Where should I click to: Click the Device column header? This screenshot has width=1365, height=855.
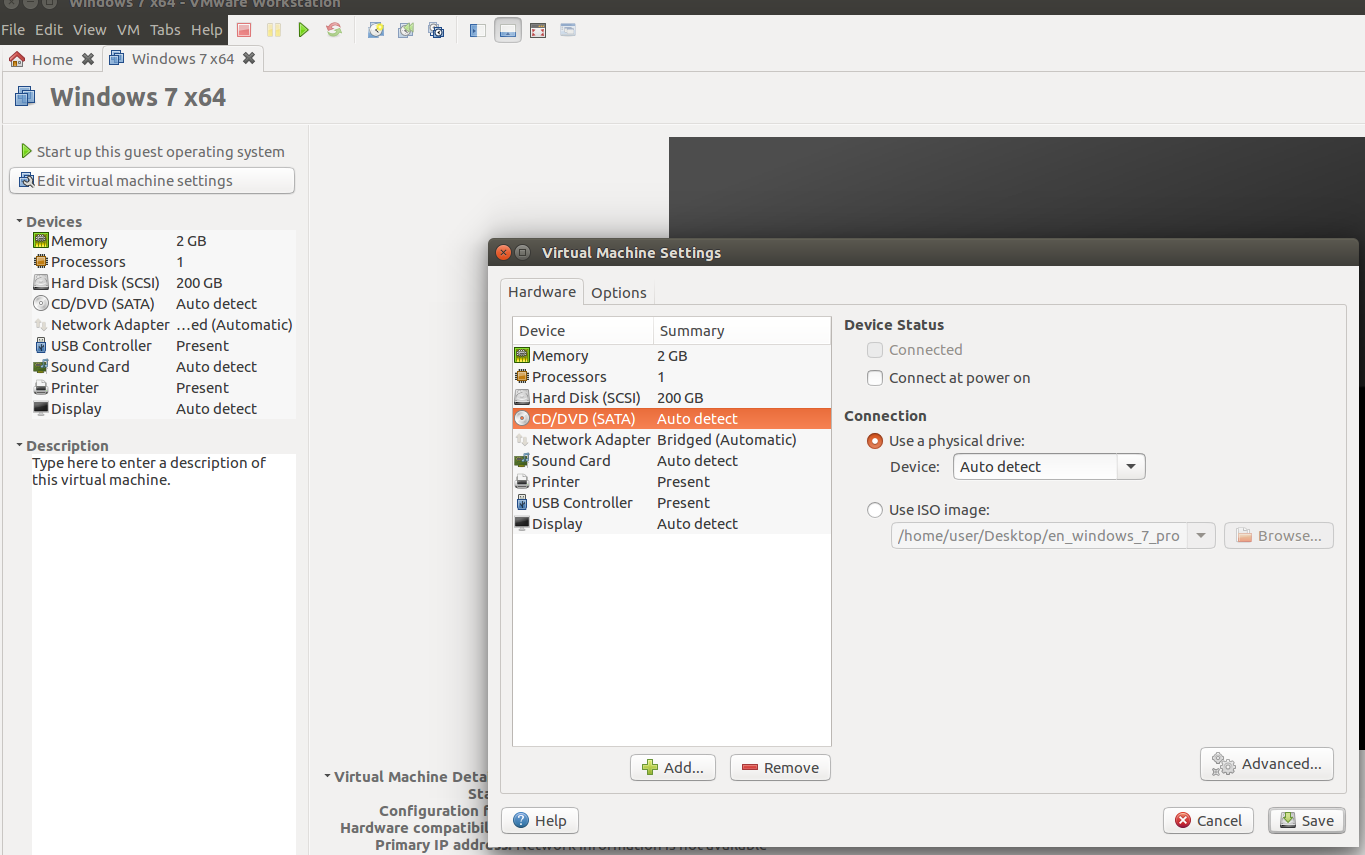click(583, 331)
